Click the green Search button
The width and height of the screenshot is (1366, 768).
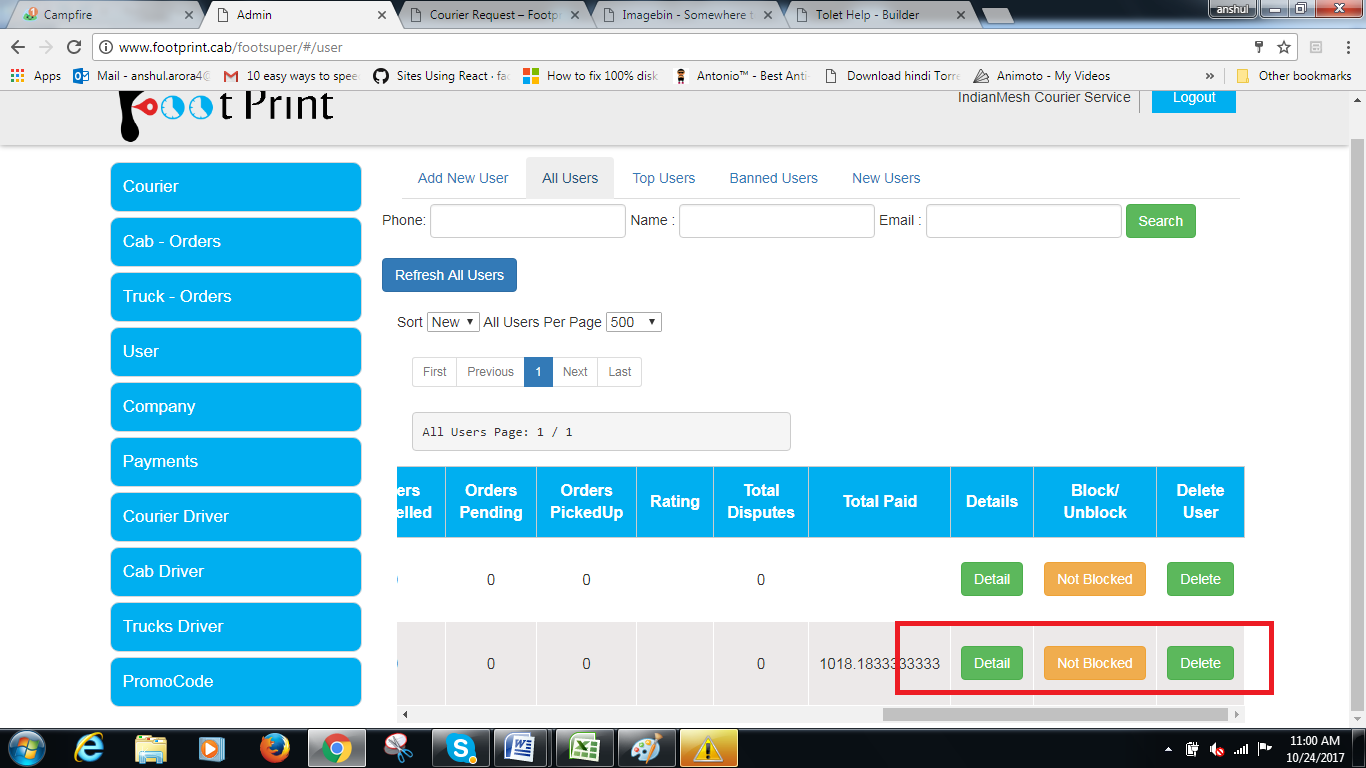pyautogui.click(x=1160, y=221)
